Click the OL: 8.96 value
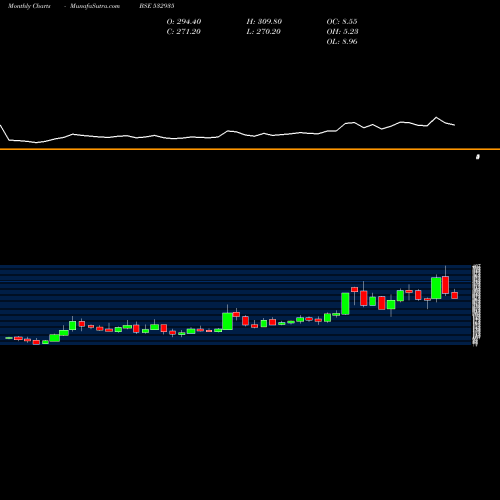Screen dimensions: 500x500 [x=342, y=42]
